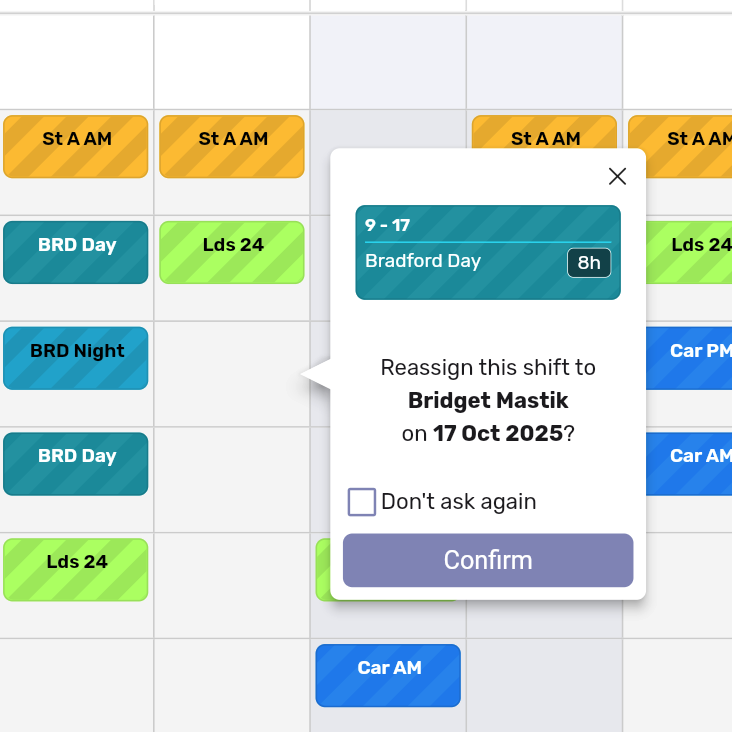Click the St A AM shift in first column
Screen dimensions: 732x732
76,146
